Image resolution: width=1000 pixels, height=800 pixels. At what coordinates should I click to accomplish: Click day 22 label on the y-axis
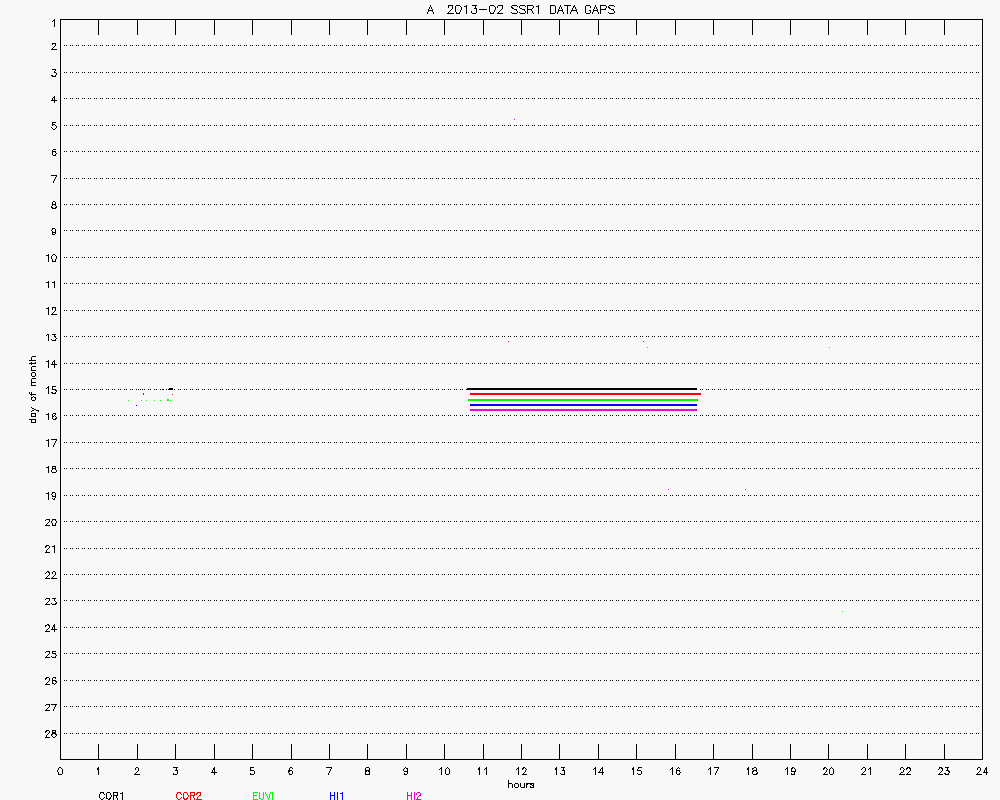click(x=48, y=575)
